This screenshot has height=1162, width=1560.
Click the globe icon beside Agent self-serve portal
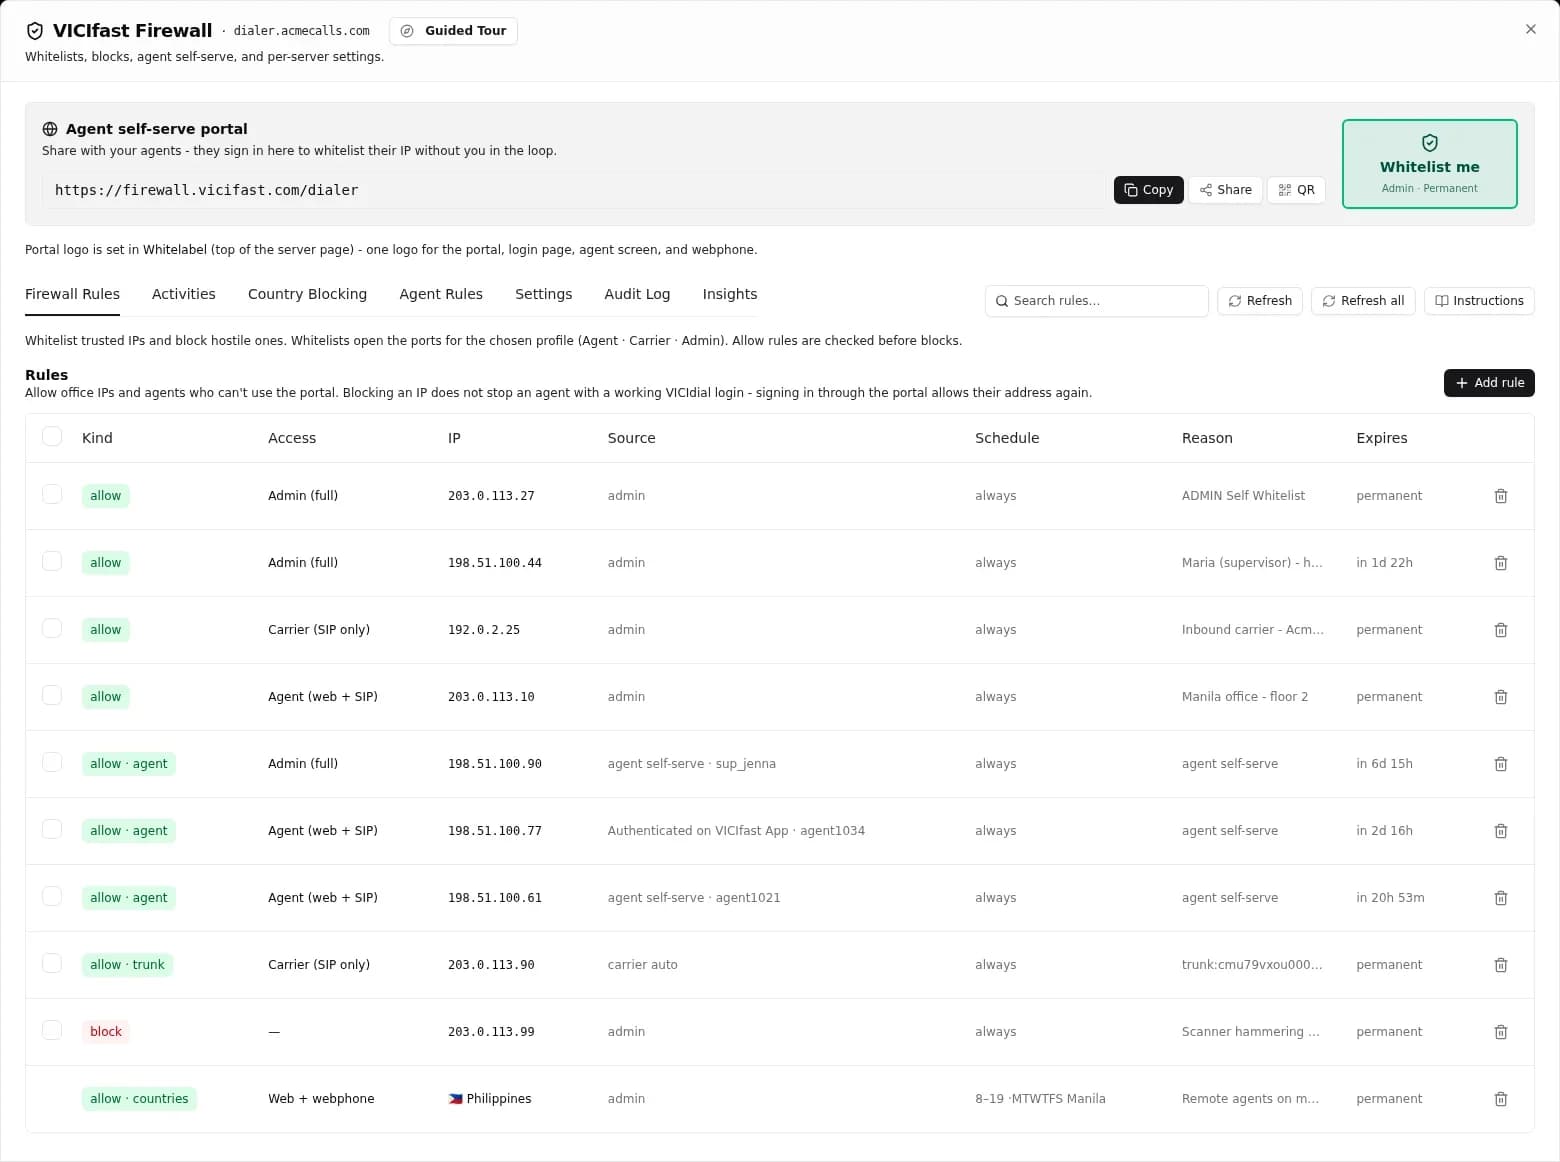(x=50, y=129)
